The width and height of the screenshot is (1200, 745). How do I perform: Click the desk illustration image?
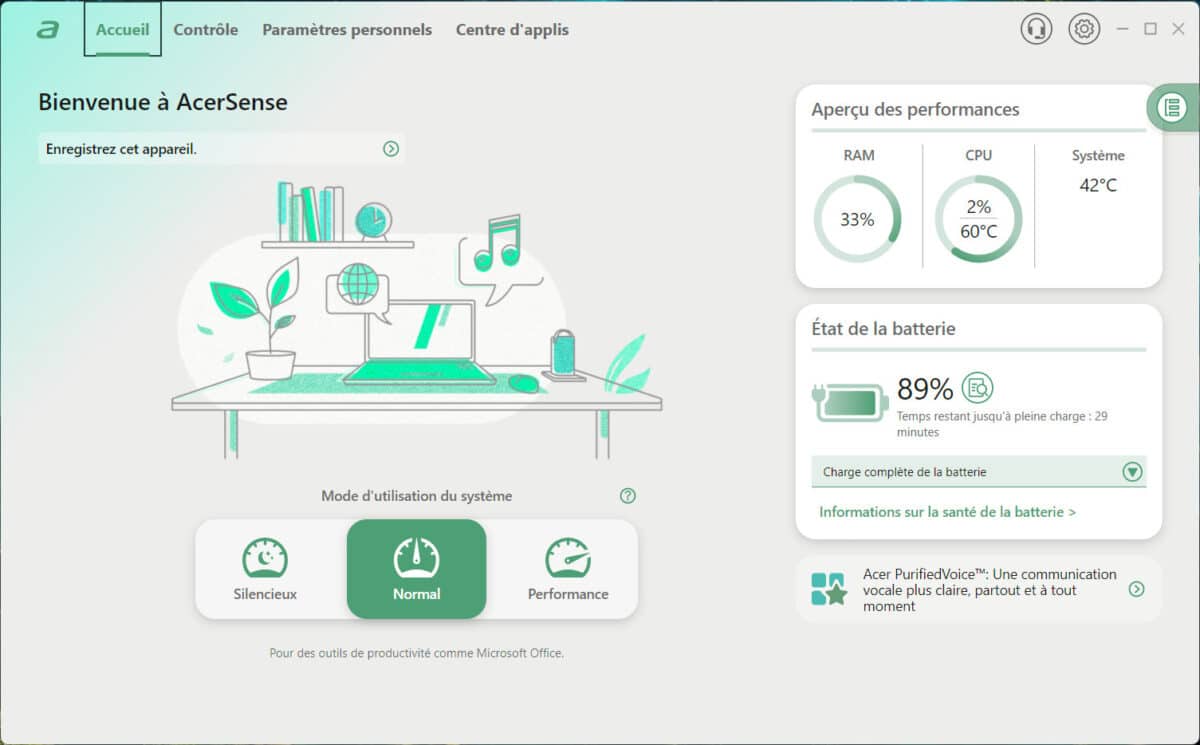[416, 320]
